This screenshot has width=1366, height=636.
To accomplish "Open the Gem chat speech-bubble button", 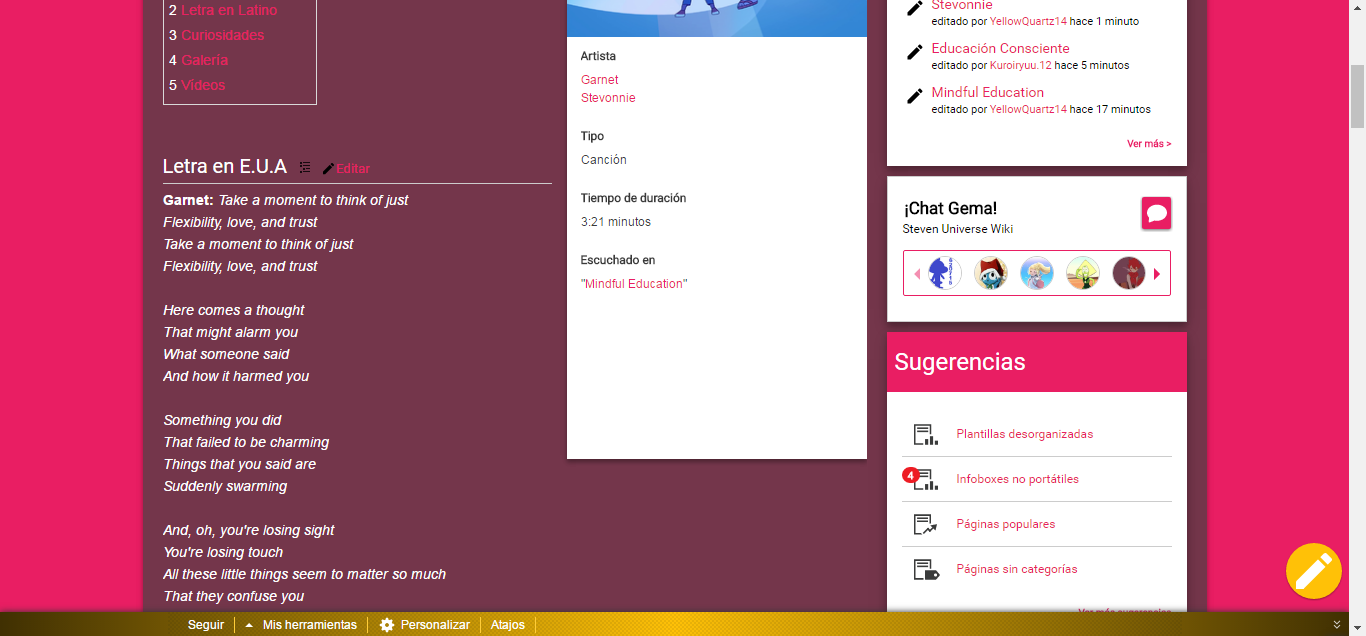I will [x=1157, y=213].
